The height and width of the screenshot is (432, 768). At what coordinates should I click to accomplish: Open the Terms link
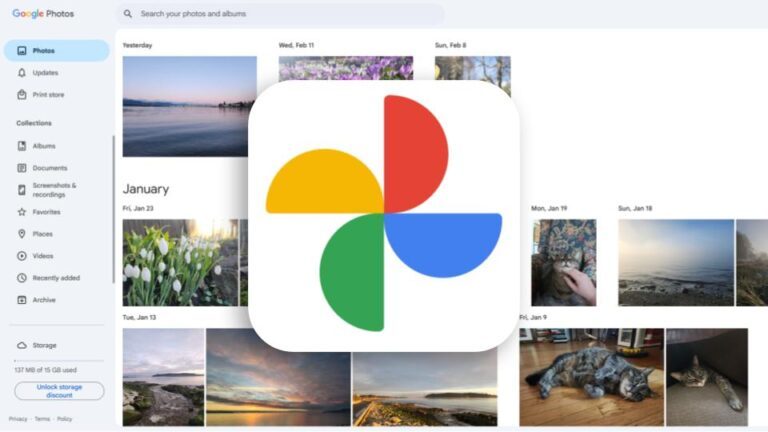point(42,419)
